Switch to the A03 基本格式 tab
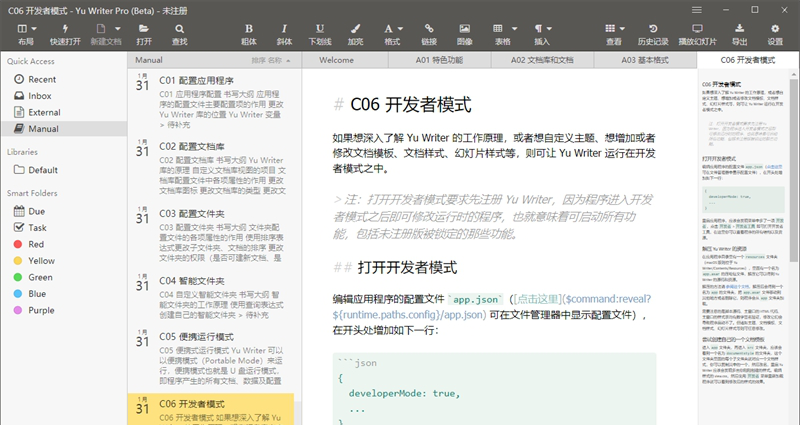800x442 pixels. [645, 60]
